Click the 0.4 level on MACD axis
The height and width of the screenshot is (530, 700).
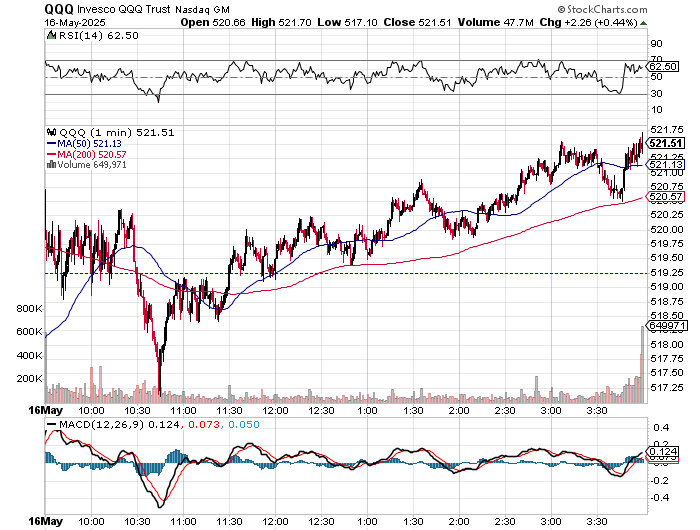point(661,428)
